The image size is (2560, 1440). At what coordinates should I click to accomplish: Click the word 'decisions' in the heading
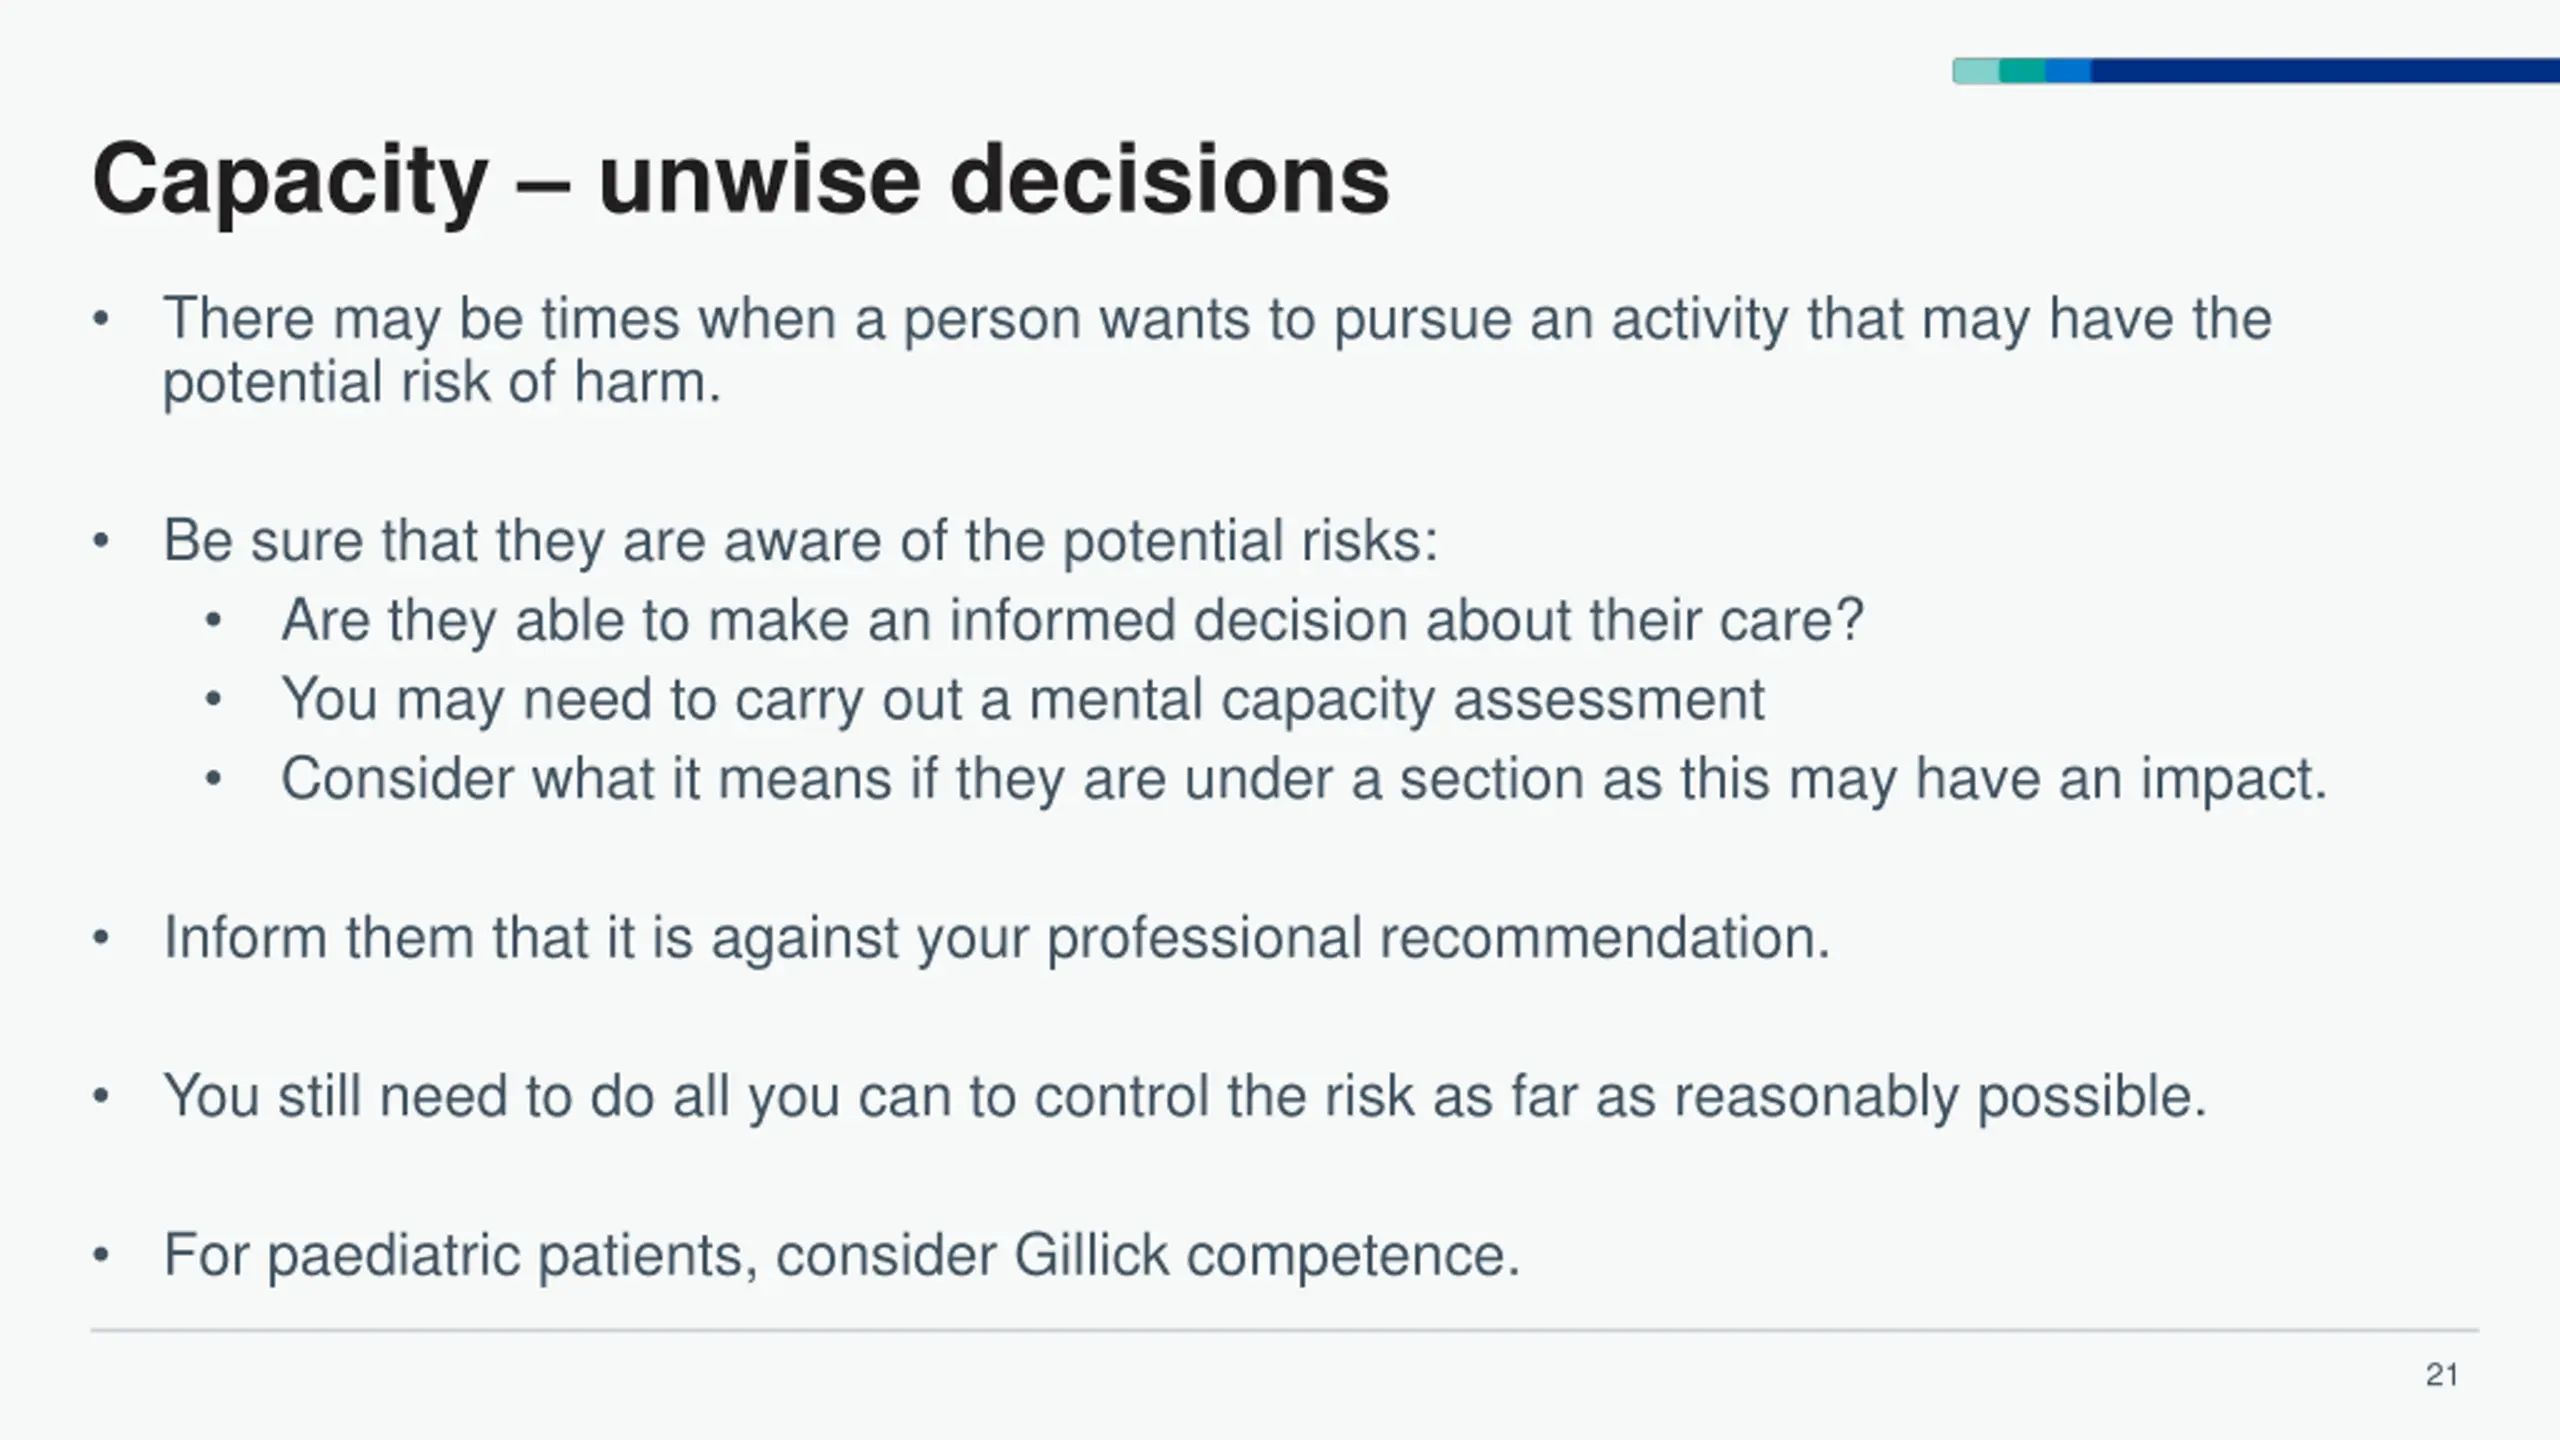(x=1169, y=180)
